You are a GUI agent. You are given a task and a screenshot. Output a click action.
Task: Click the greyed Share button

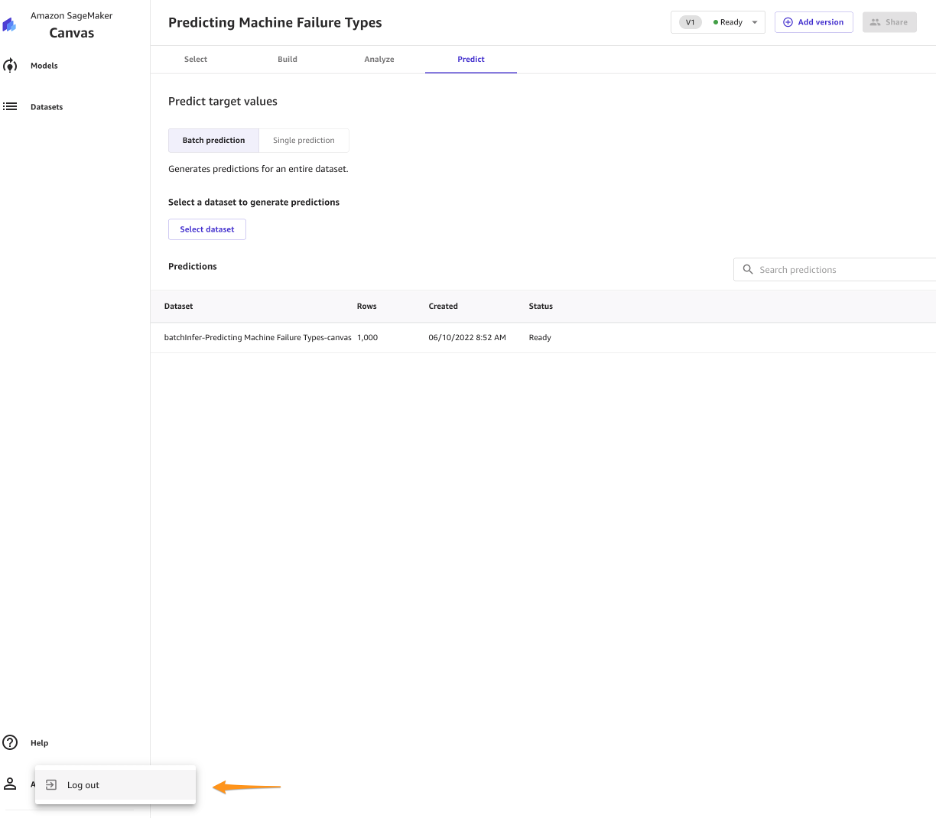pyautogui.click(x=889, y=22)
